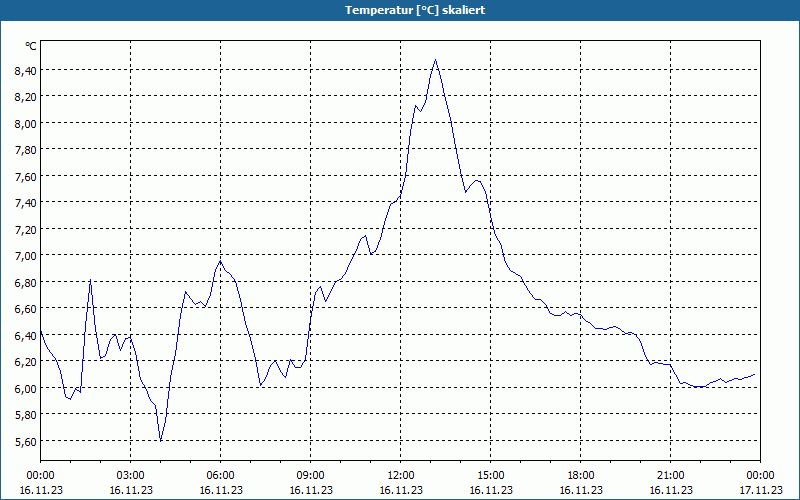Click the 'Temperatur [°C] skaliert' title bar
Viewport: 800px width, 500px height.
click(400, 10)
